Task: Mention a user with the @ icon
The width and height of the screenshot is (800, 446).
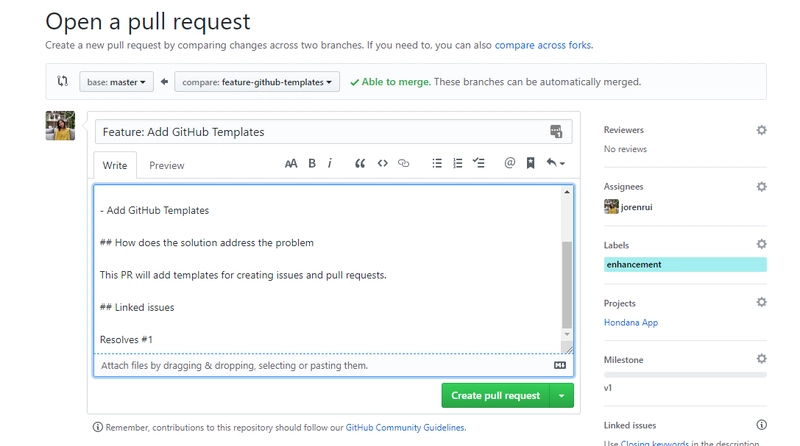Action: tap(509, 164)
